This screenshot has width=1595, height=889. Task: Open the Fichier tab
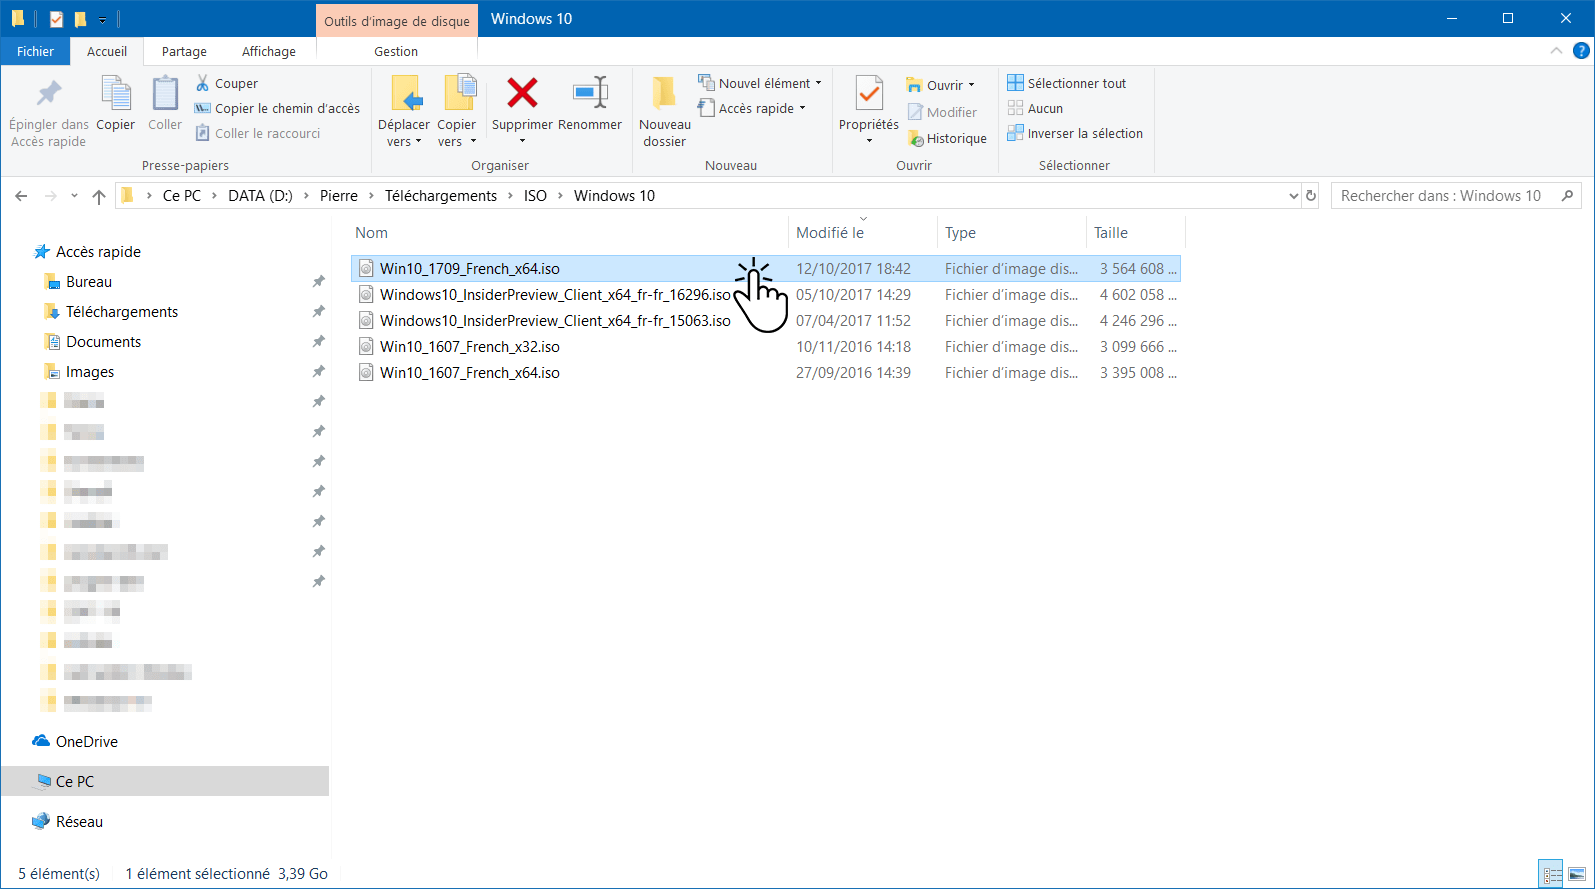click(x=35, y=51)
